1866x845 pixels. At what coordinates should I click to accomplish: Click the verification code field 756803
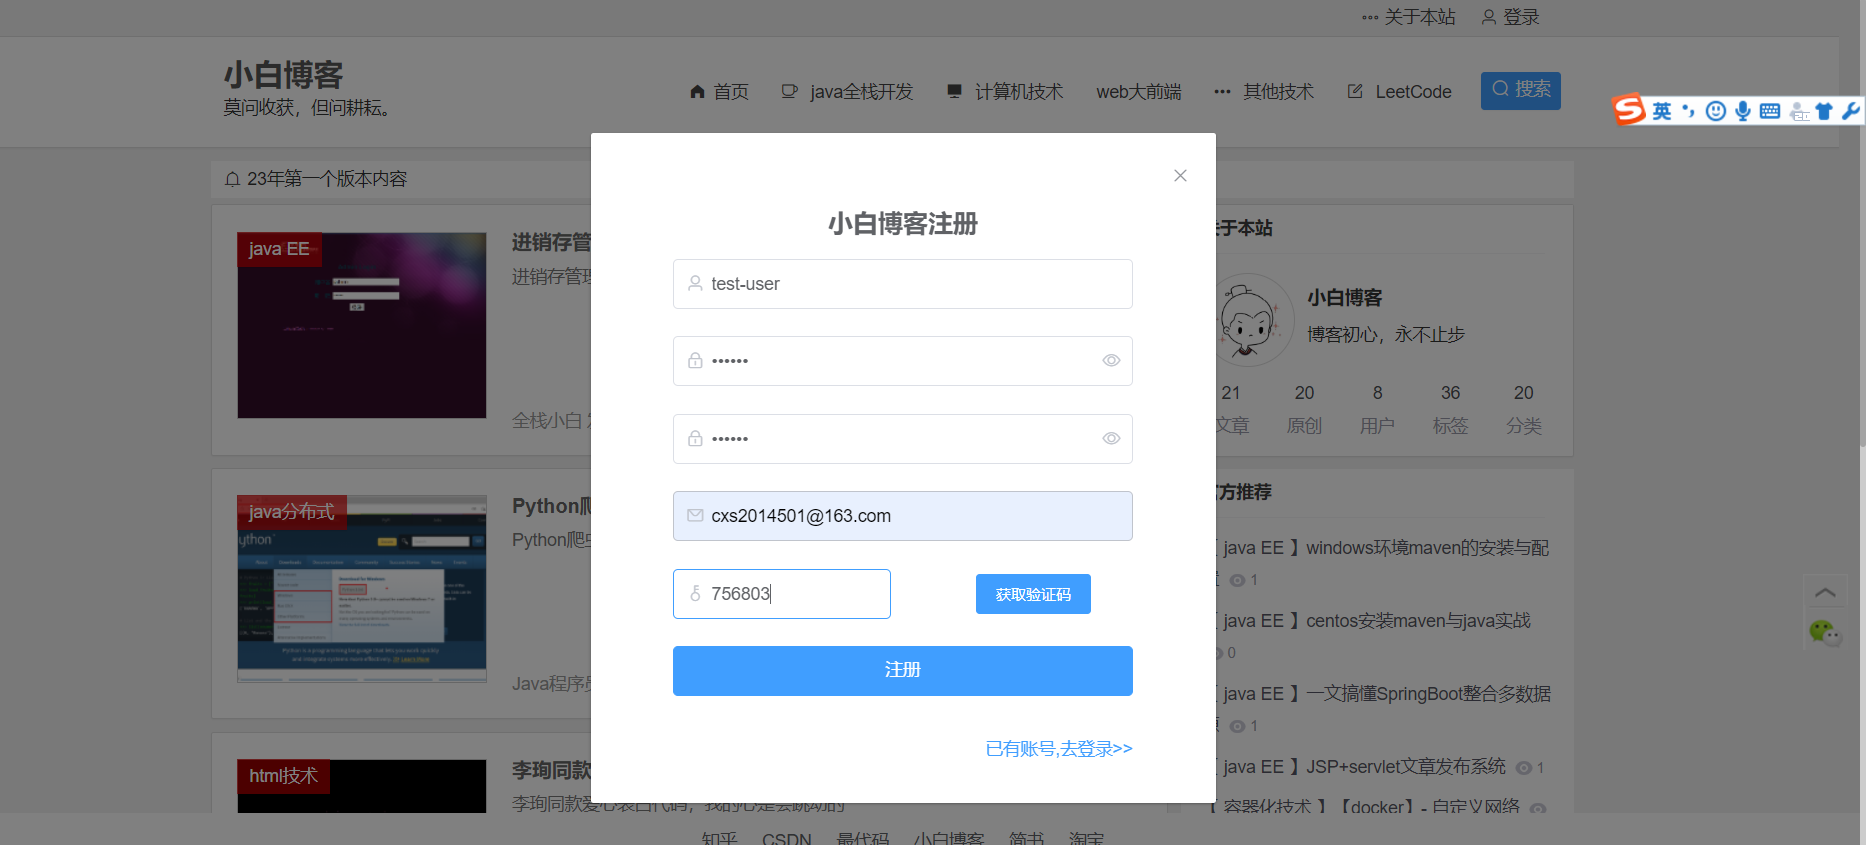tap(781, 594)
